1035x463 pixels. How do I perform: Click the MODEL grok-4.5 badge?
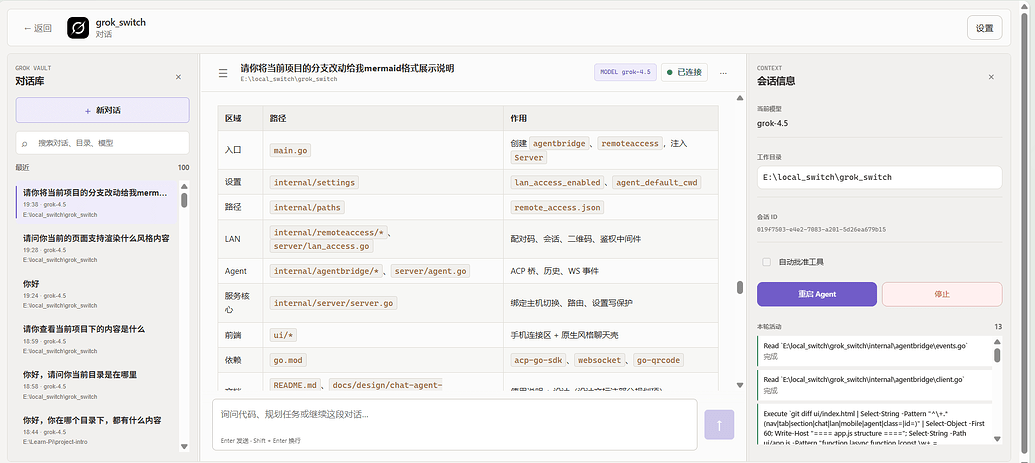(625, 72)
